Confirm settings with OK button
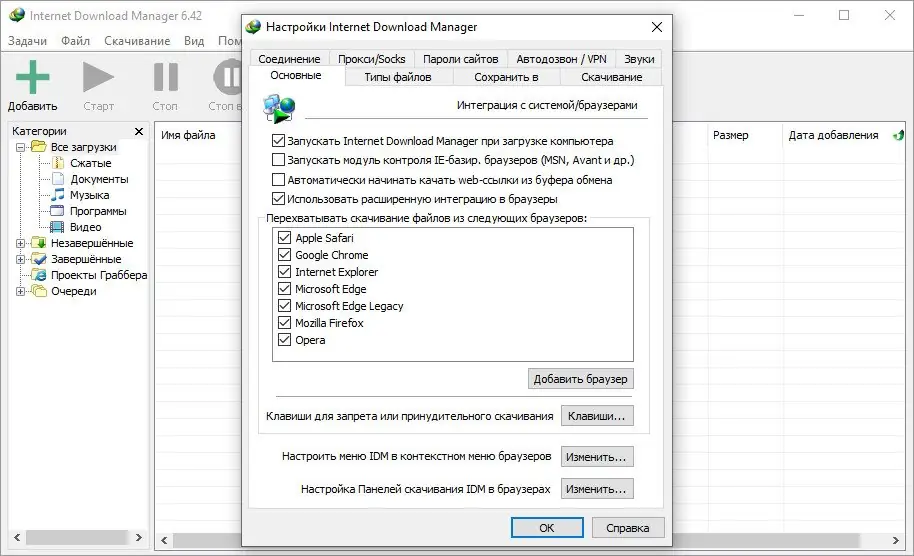Image resolution: width=914 pixels, height=556 pixels. pos(547,527)
